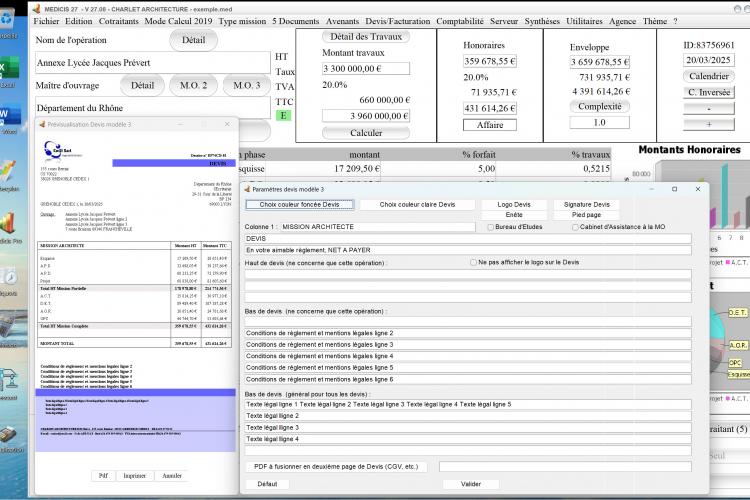Click the operation name field Annexe Lycée Jacques Prévert
This screenshot has height=500, width=750.
coord(153,63)
